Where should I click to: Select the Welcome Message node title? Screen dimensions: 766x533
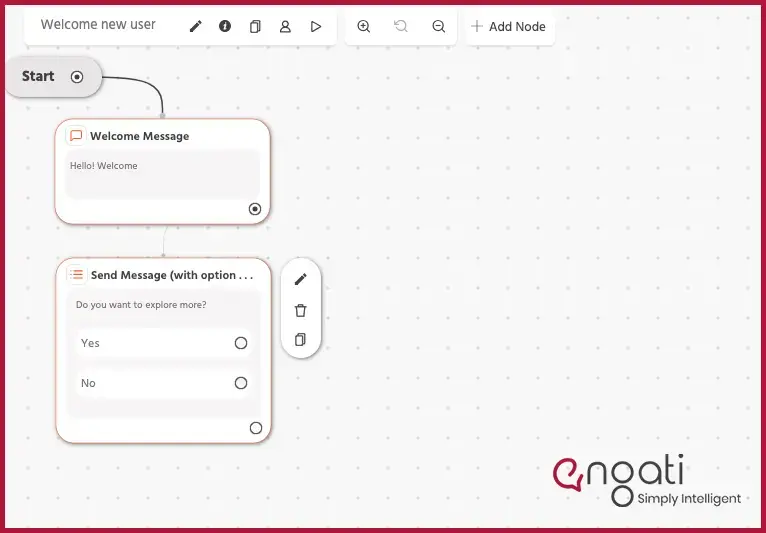click(140, 136)
